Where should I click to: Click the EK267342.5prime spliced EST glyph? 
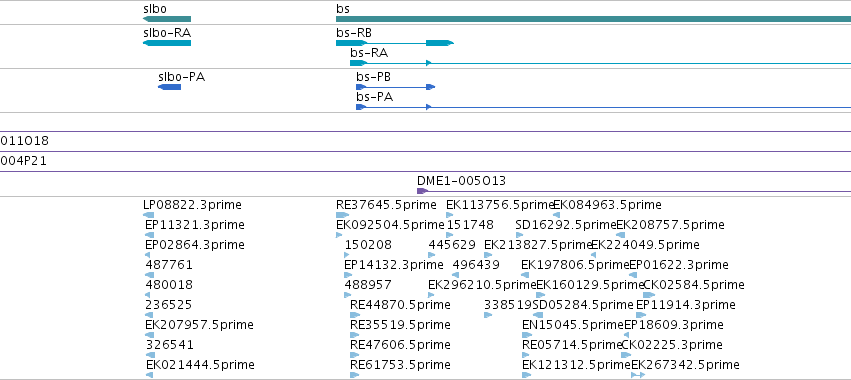(638, 375)
